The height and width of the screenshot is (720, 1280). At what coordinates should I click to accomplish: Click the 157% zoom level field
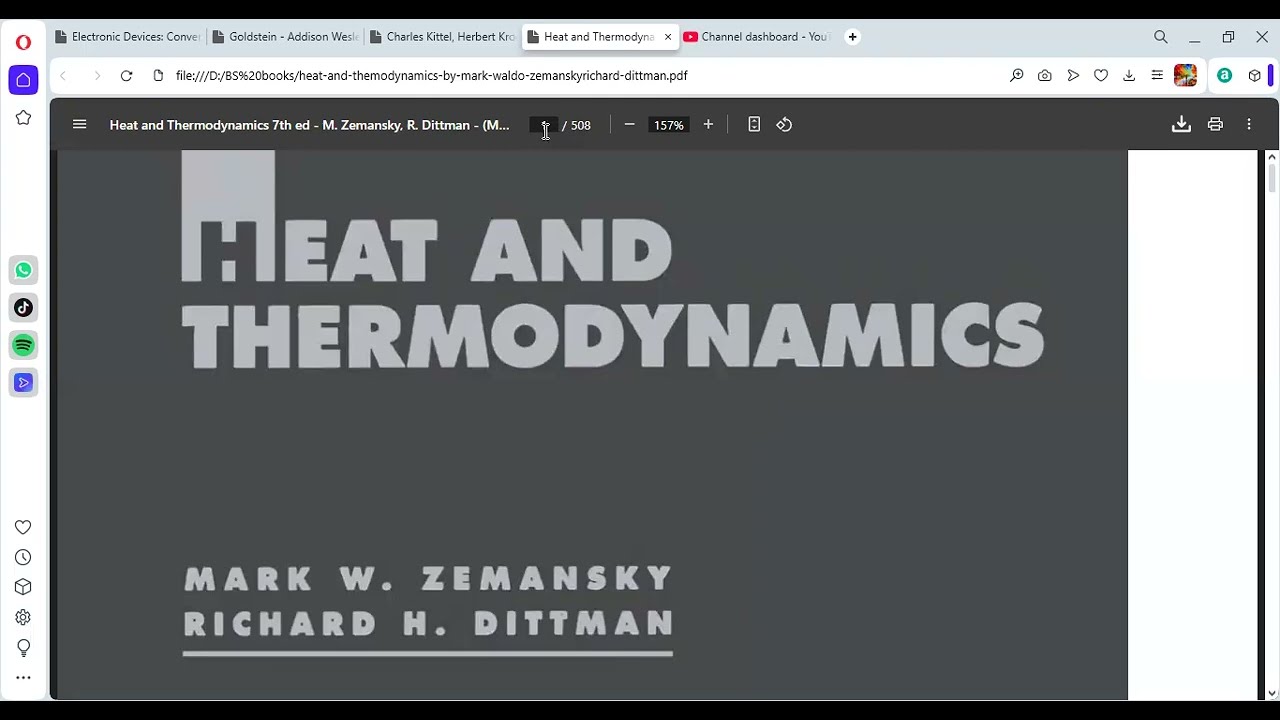(x=668, y=125)
